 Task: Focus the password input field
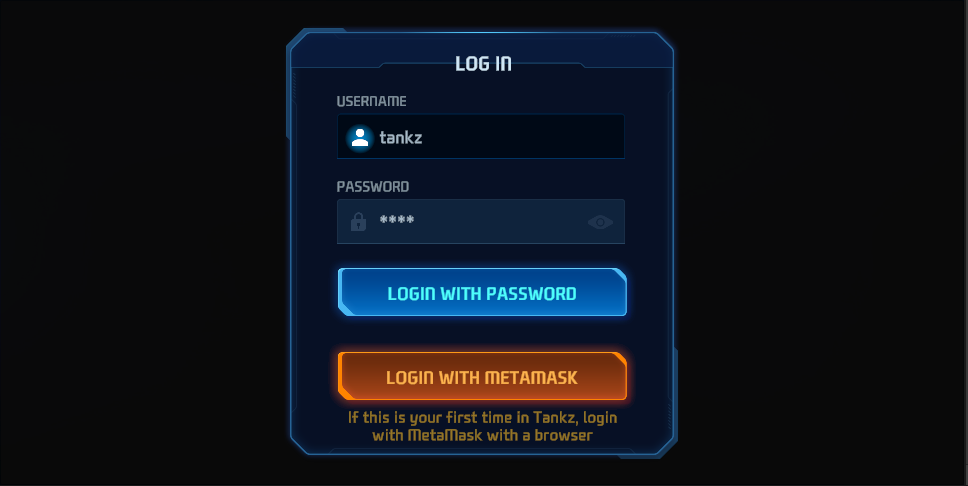tap(481, 221)
